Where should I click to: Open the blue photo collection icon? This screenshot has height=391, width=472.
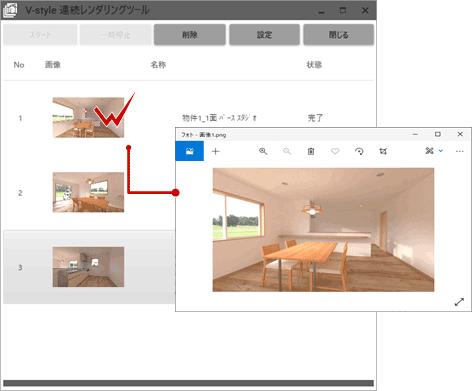coord(190,151)
